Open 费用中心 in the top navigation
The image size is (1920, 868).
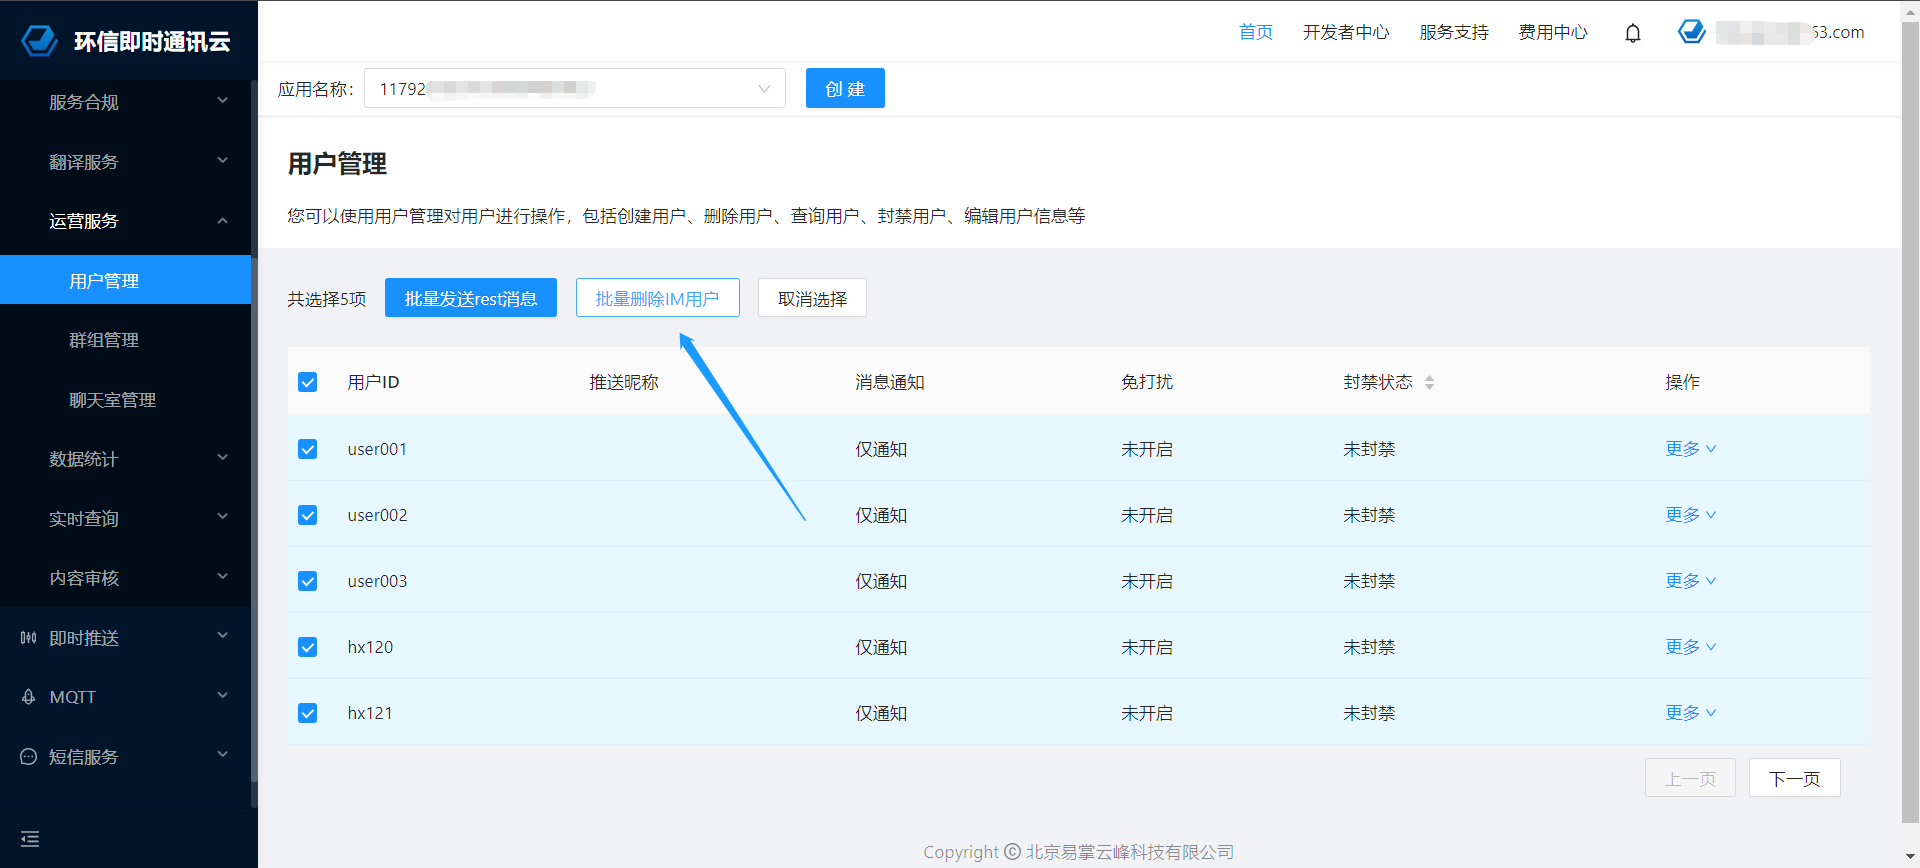point(1553,32)
